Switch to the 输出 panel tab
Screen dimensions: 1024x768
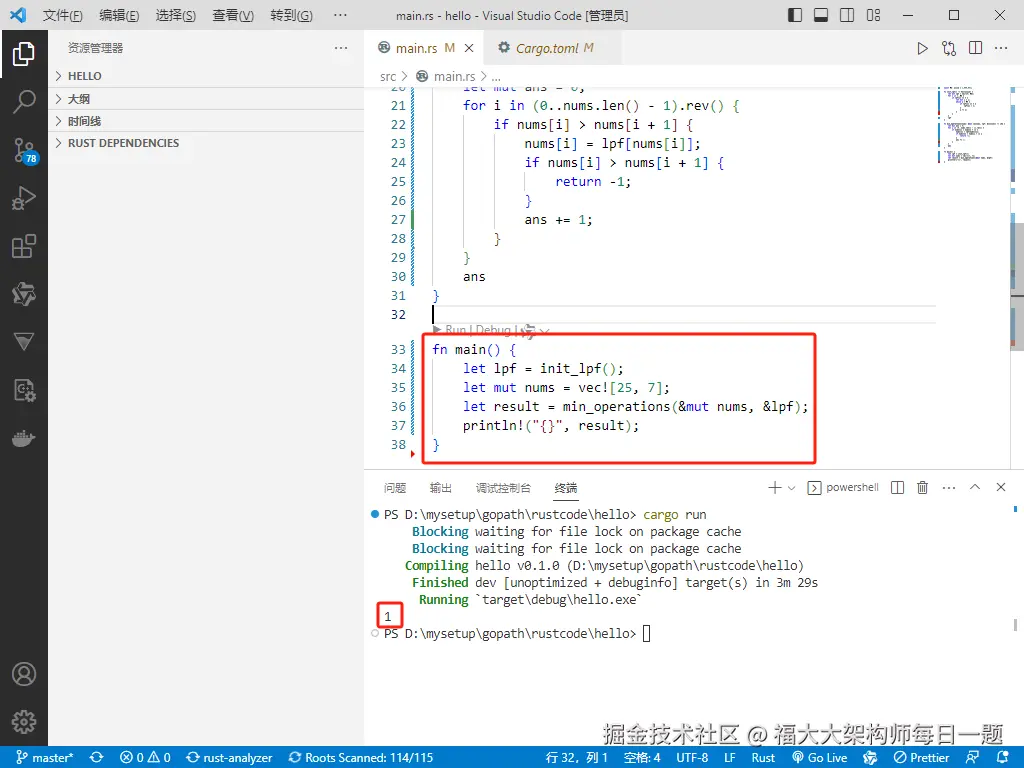point(441,488)
